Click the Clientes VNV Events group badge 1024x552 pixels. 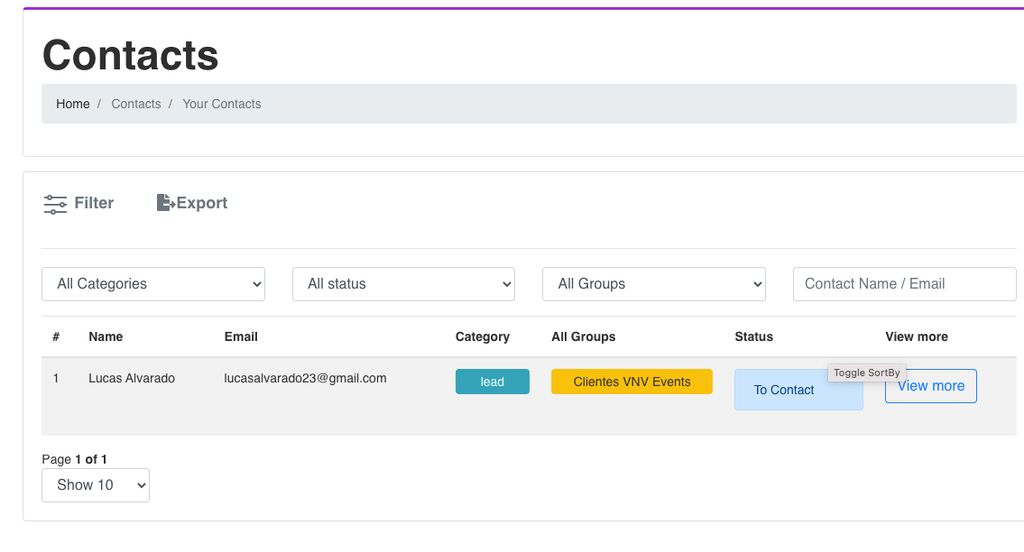632,382
